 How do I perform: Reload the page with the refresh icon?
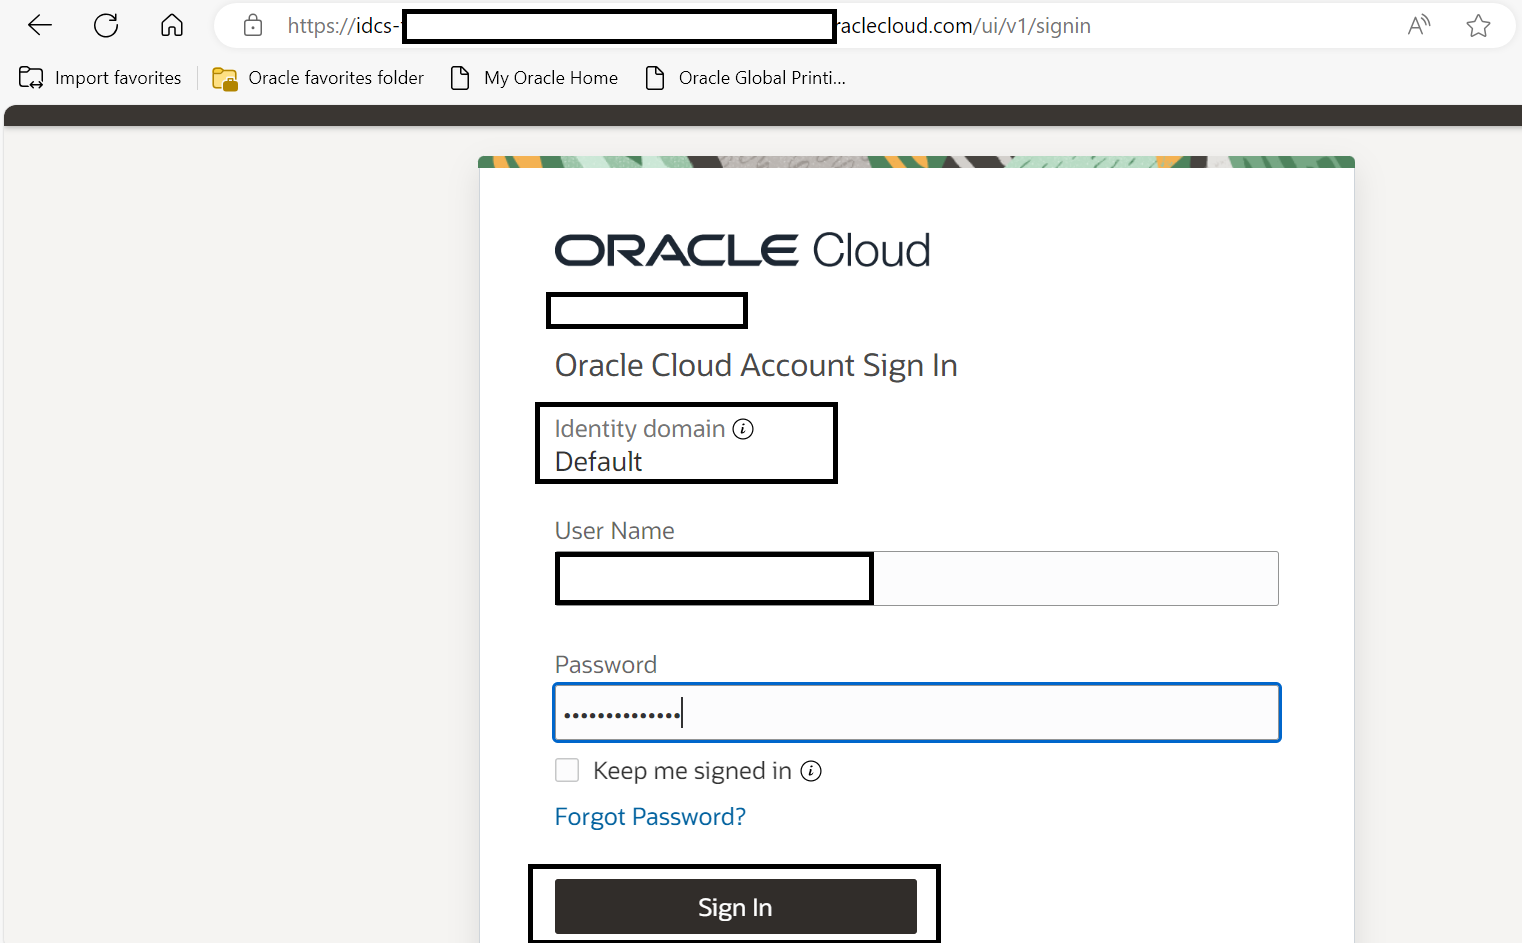[x=106, y=26]
